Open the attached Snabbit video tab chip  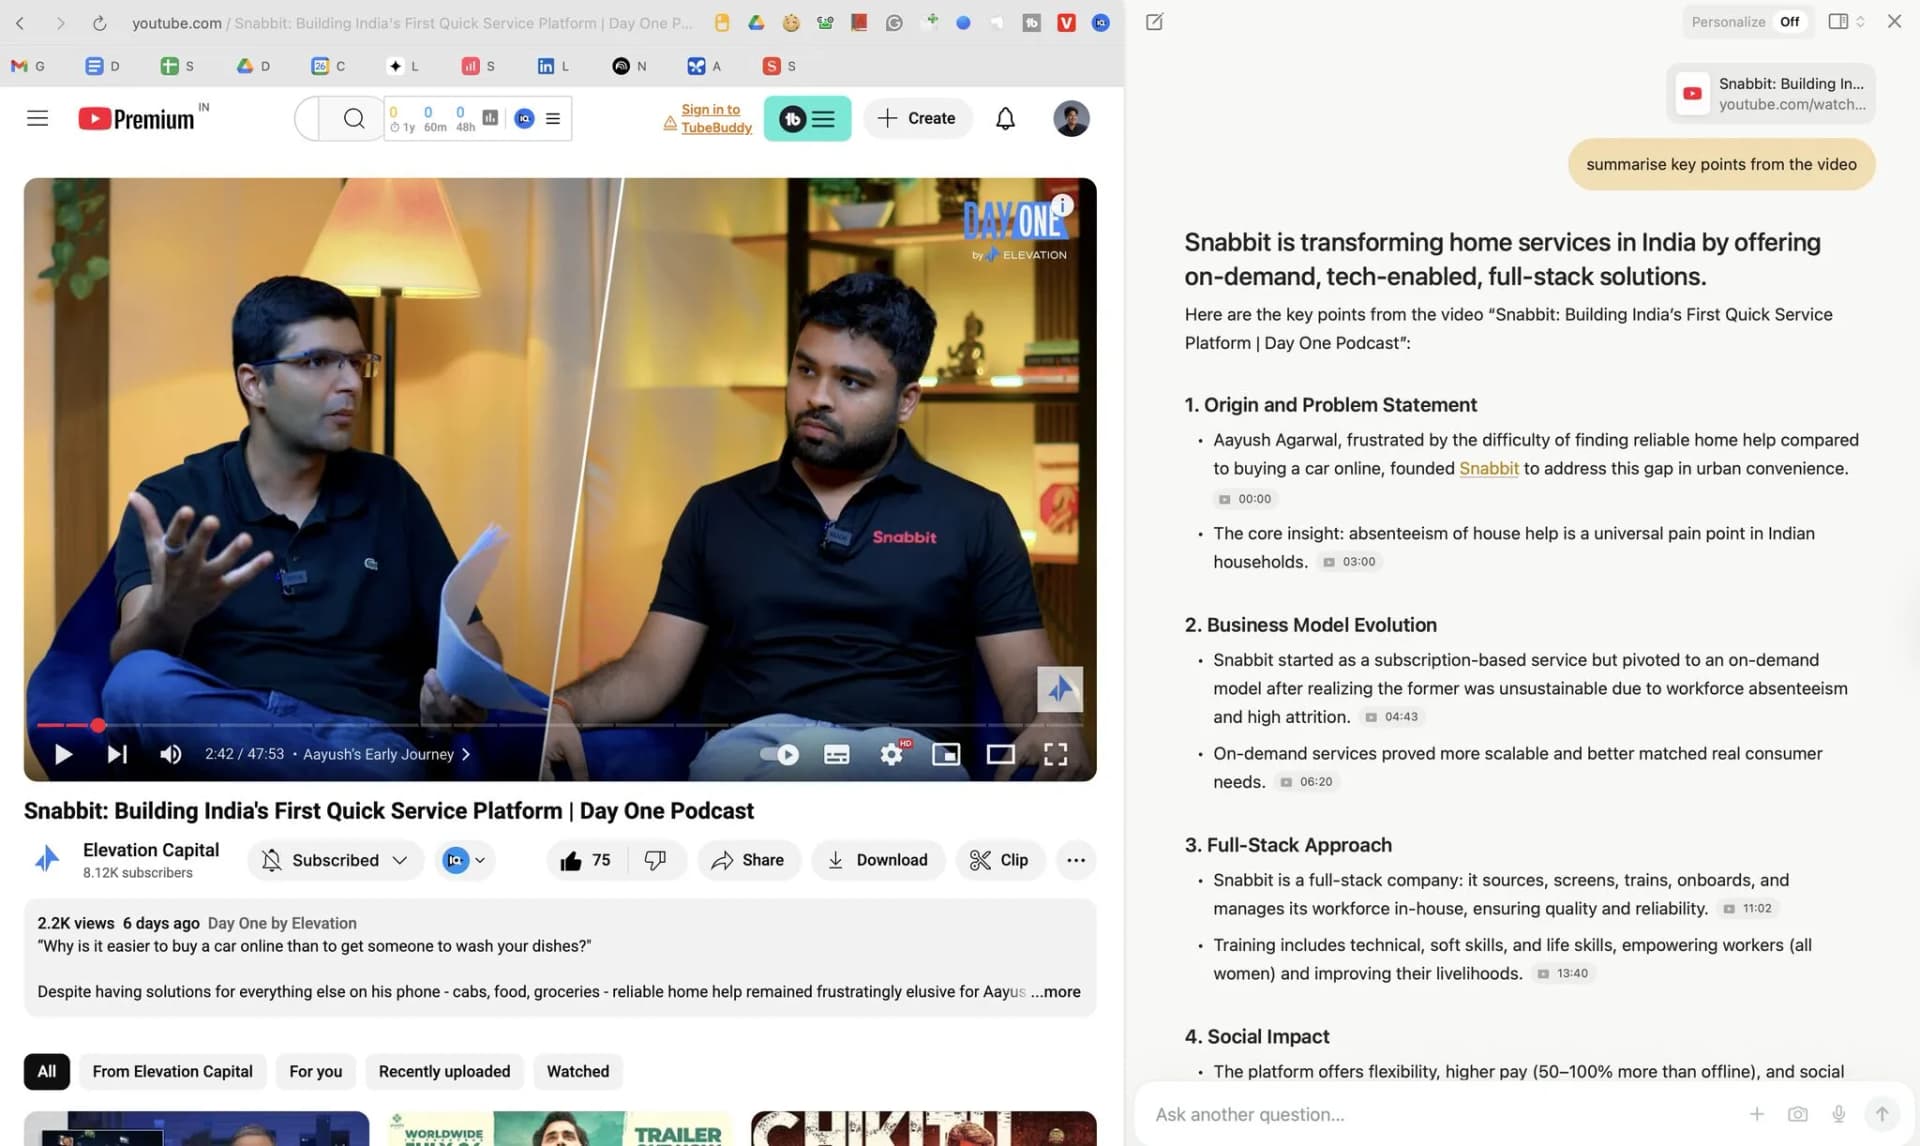coord(1770,93)
